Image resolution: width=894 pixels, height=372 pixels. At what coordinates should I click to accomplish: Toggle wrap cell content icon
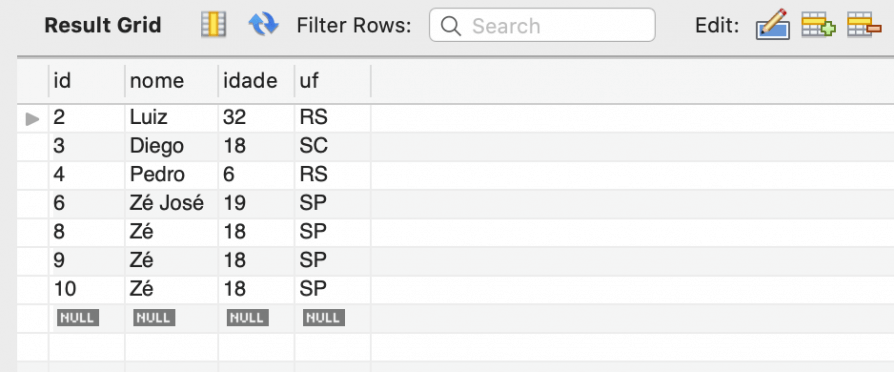pos(214,25)
